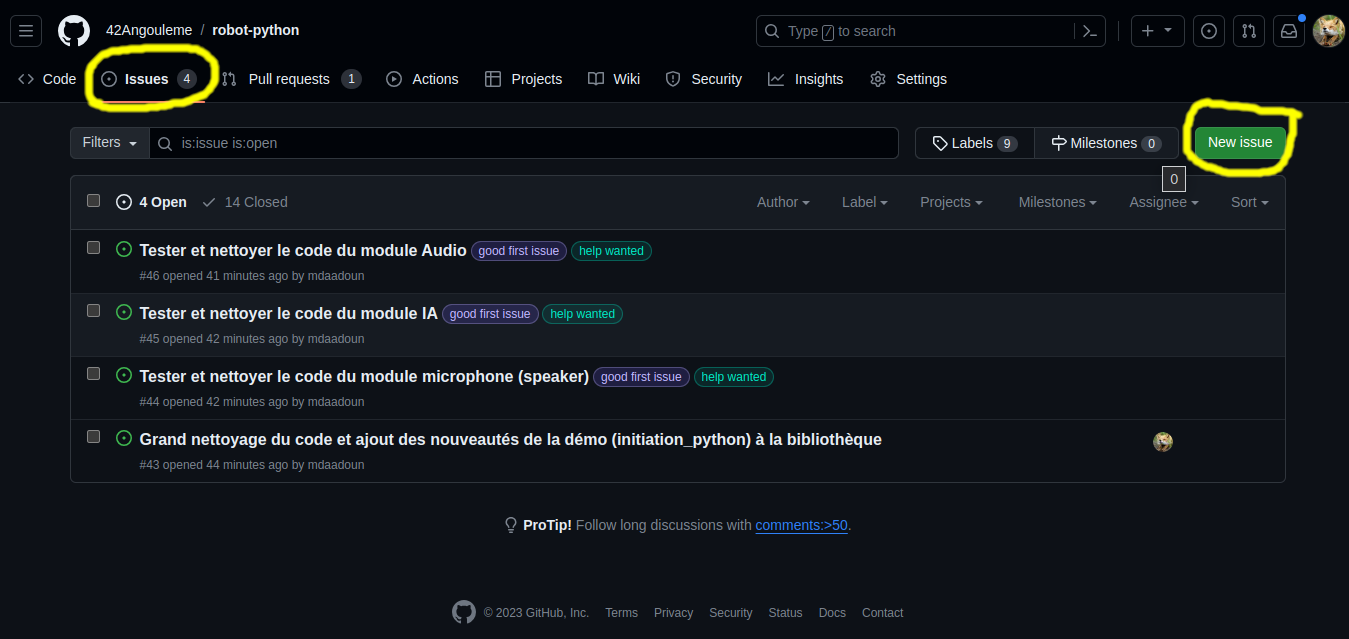Open issue 'Tester et nettoyer le code du module Audio'
Screen dimensions: 1349x639
point(303,250)
